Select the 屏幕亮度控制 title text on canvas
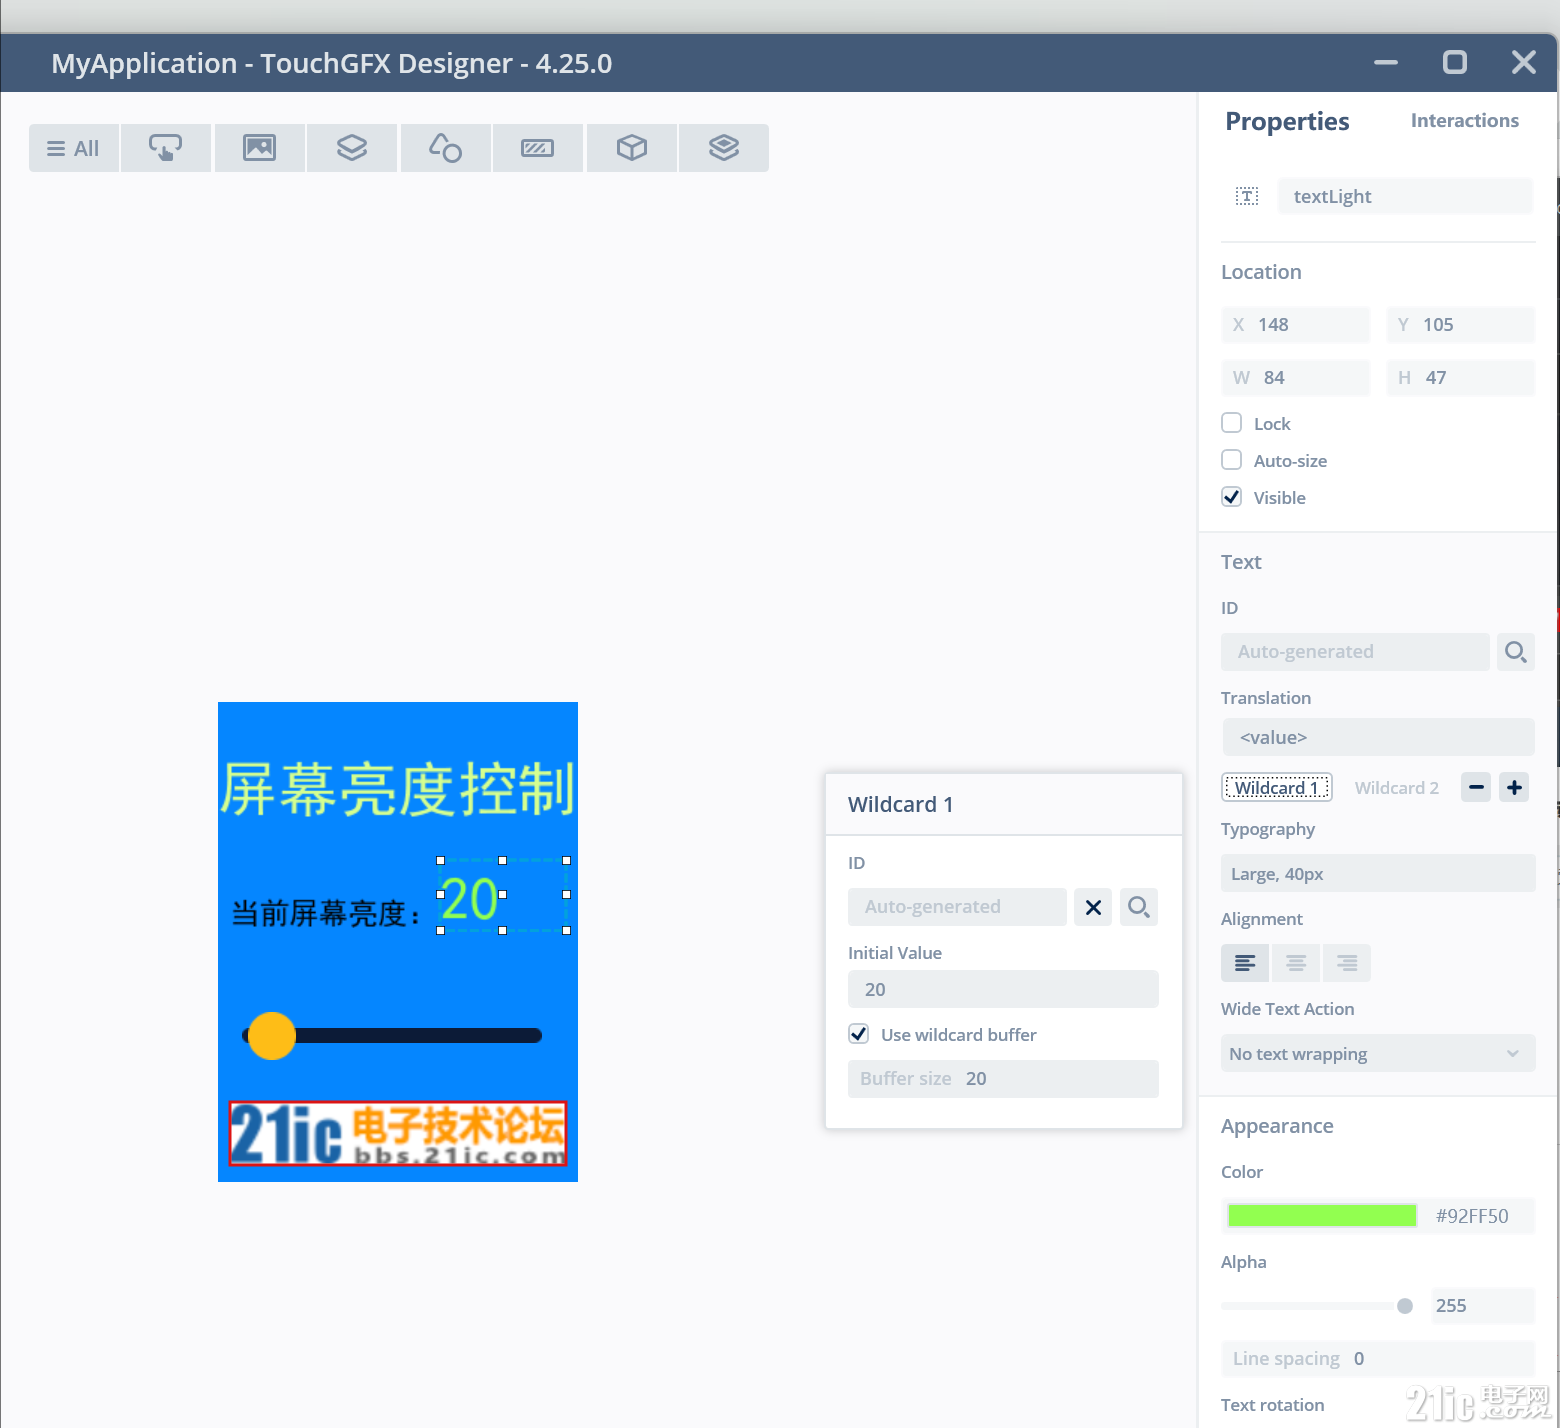 point(398,790)
